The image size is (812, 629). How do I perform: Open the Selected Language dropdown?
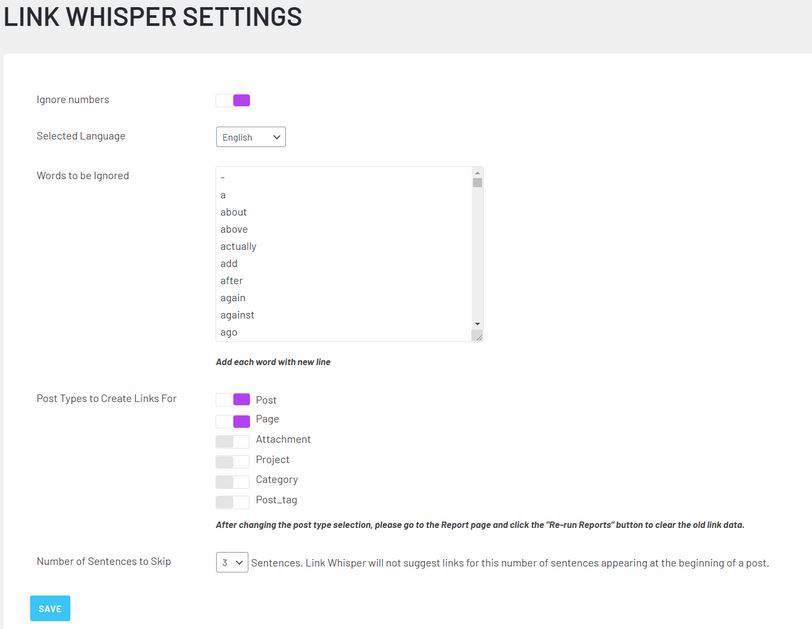click(251, 137)
